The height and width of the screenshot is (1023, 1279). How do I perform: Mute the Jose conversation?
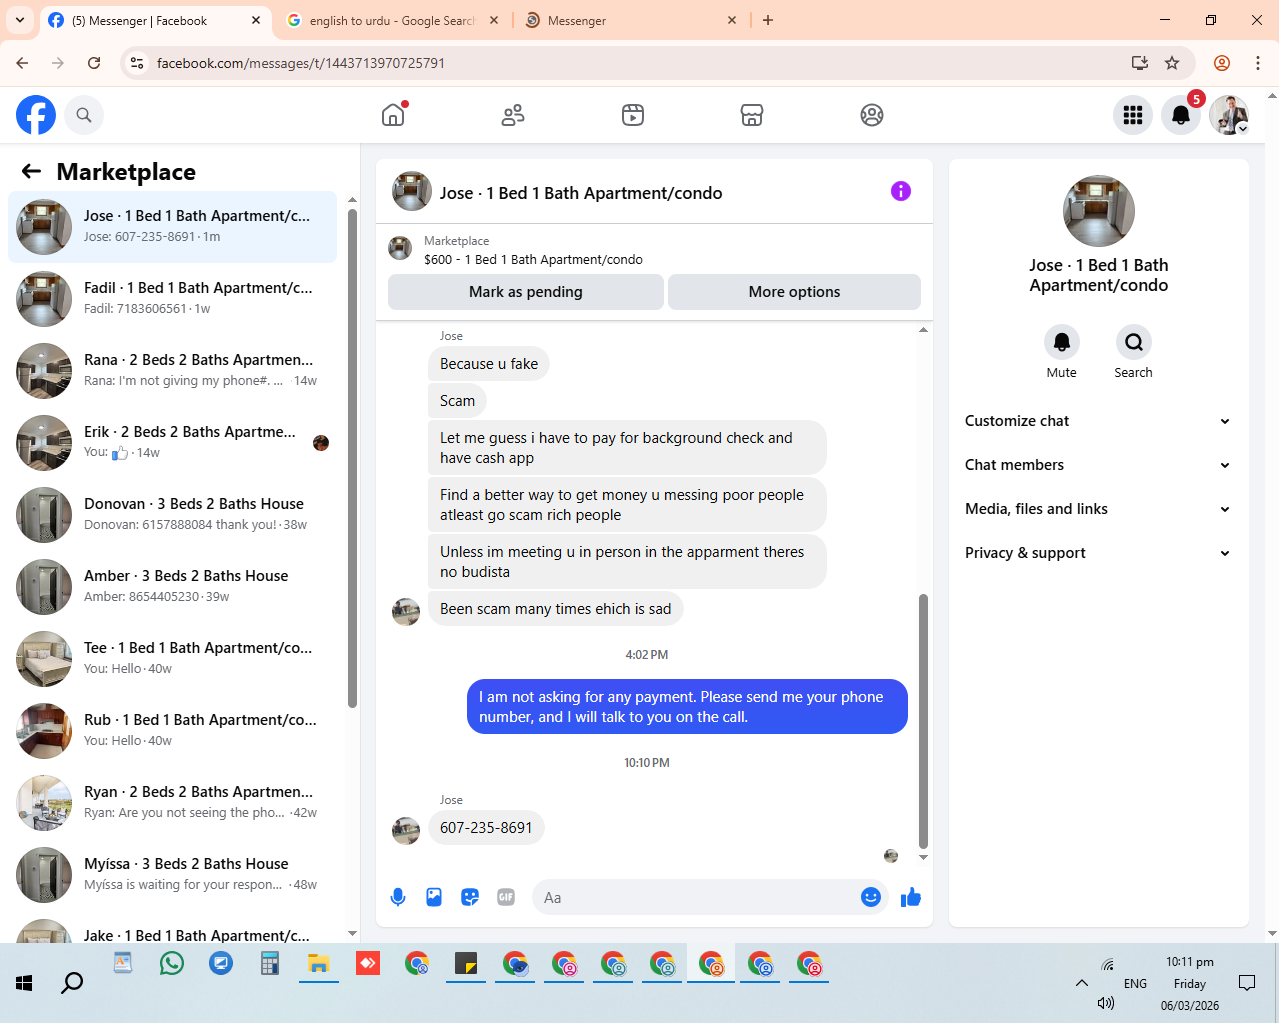coord(1062,342)
